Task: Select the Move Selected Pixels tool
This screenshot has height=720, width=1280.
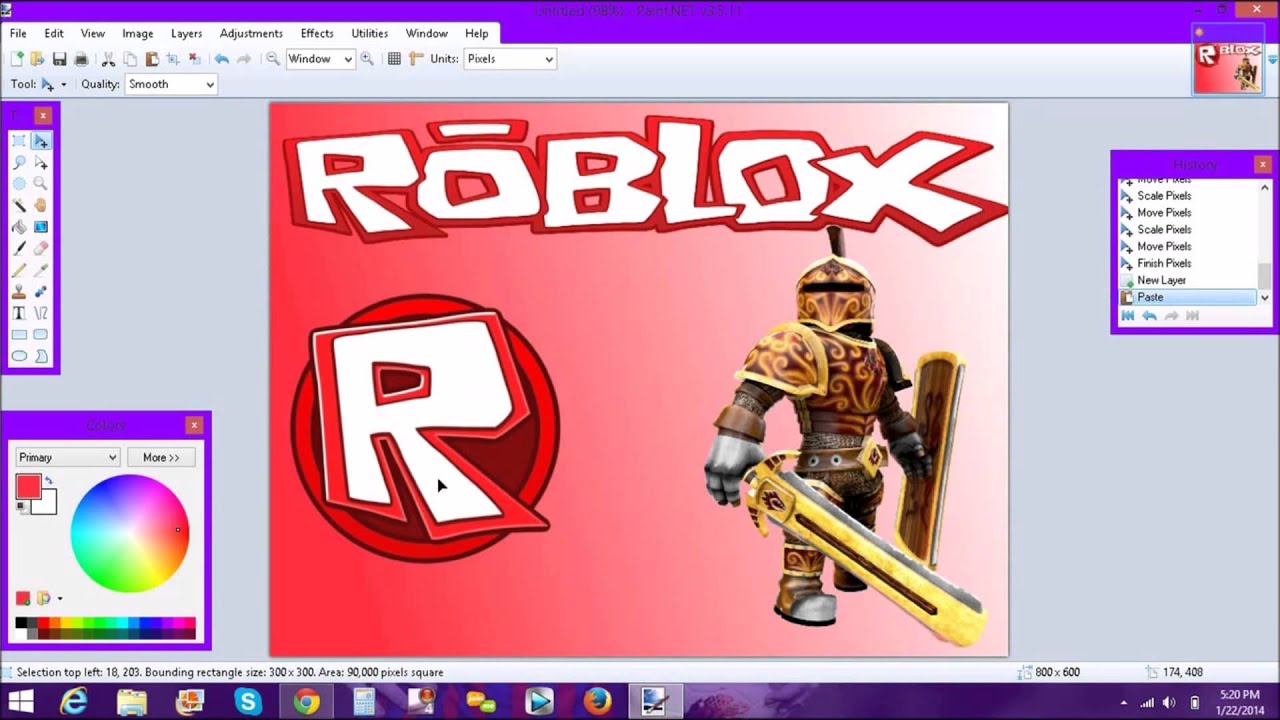Action: pyautogui.click(x=41, y=141)
